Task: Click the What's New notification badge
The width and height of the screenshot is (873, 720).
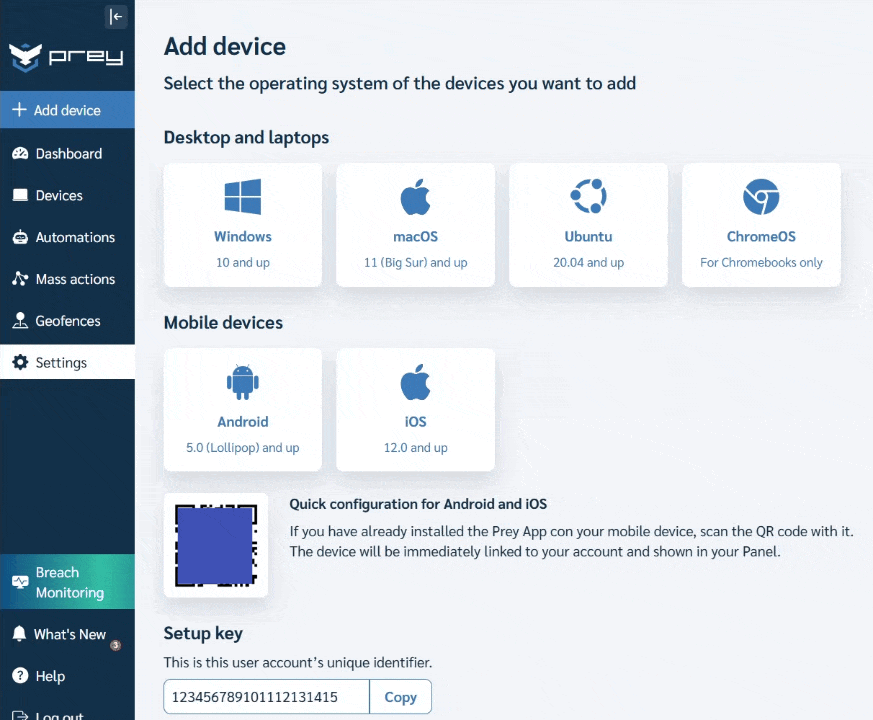Action: [116, 645]
